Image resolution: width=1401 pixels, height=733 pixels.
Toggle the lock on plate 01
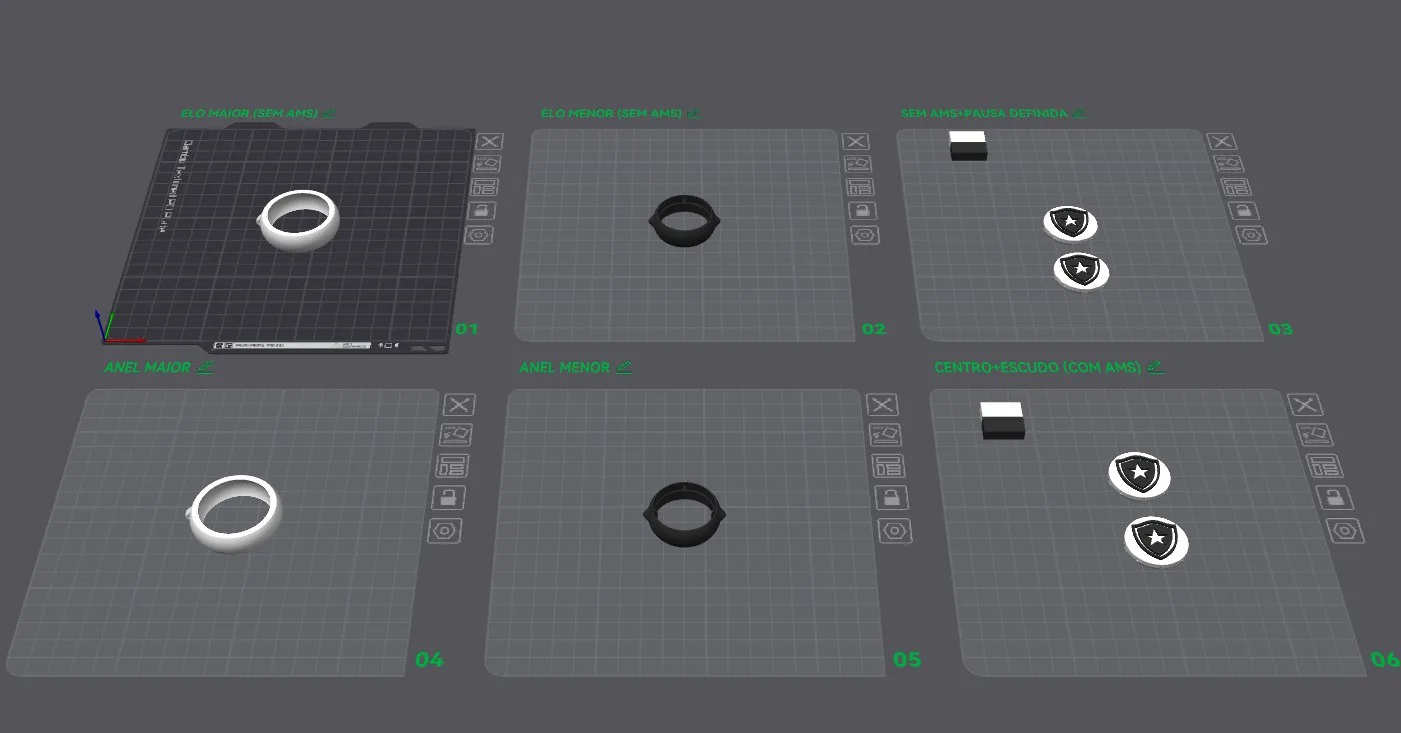click(482, 210)
